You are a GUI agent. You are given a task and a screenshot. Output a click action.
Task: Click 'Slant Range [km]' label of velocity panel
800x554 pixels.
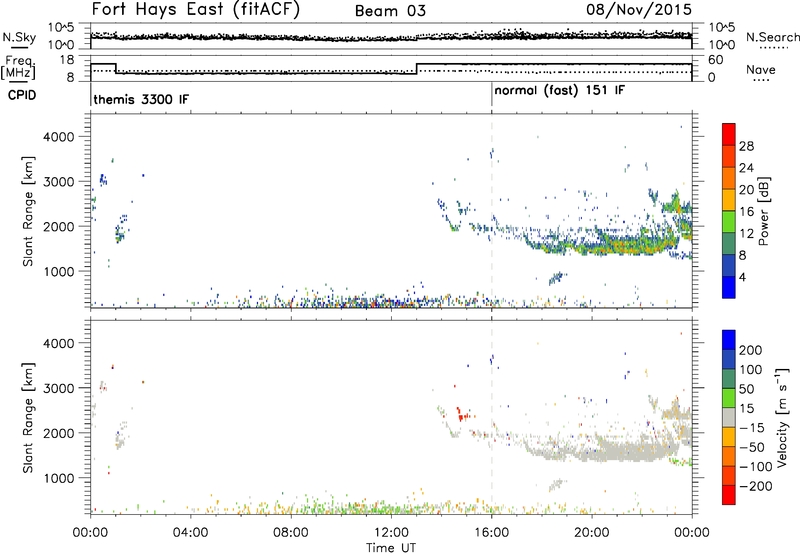tap(28, 418)
